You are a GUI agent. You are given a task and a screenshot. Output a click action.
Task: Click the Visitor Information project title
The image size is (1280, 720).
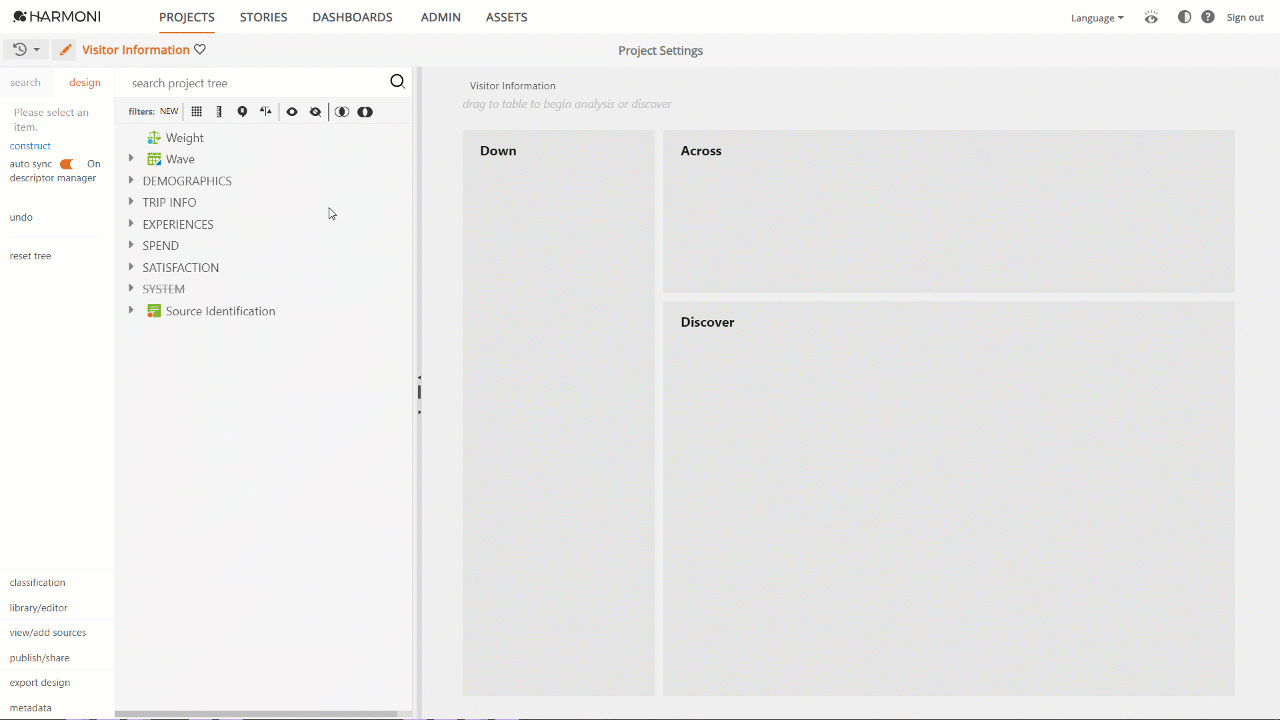point(136,50)
